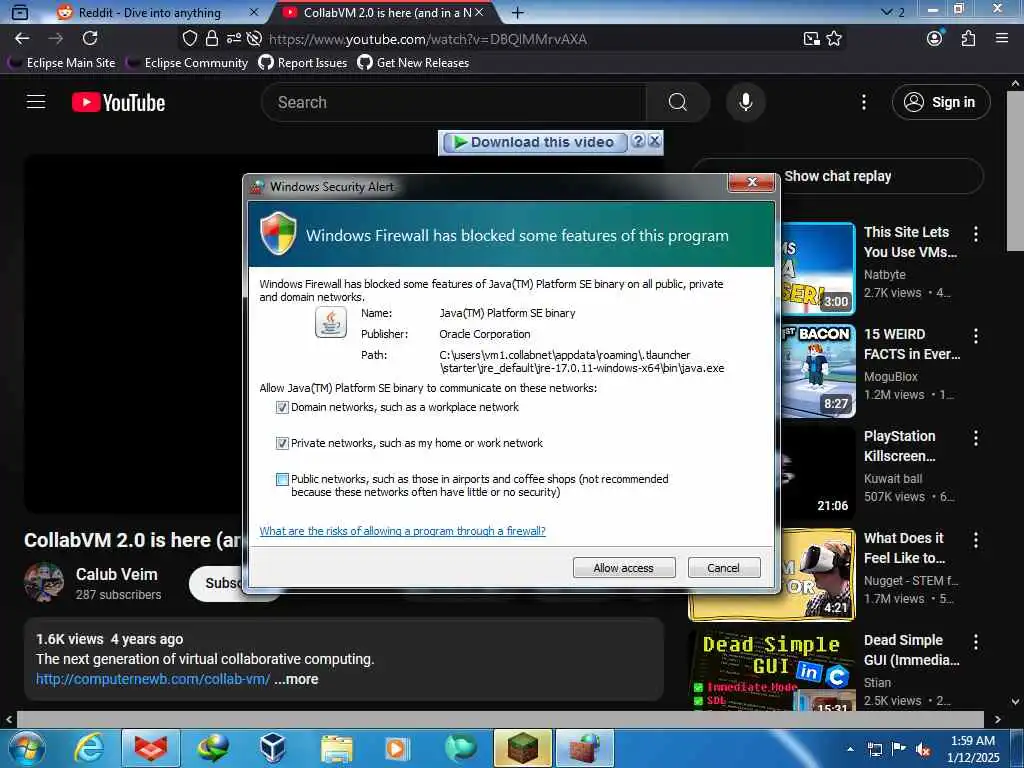Viewport: 1024px width, 768px height.
Task: Open more options for 15 WEIRD FACTS video
Action: point(976,336)
